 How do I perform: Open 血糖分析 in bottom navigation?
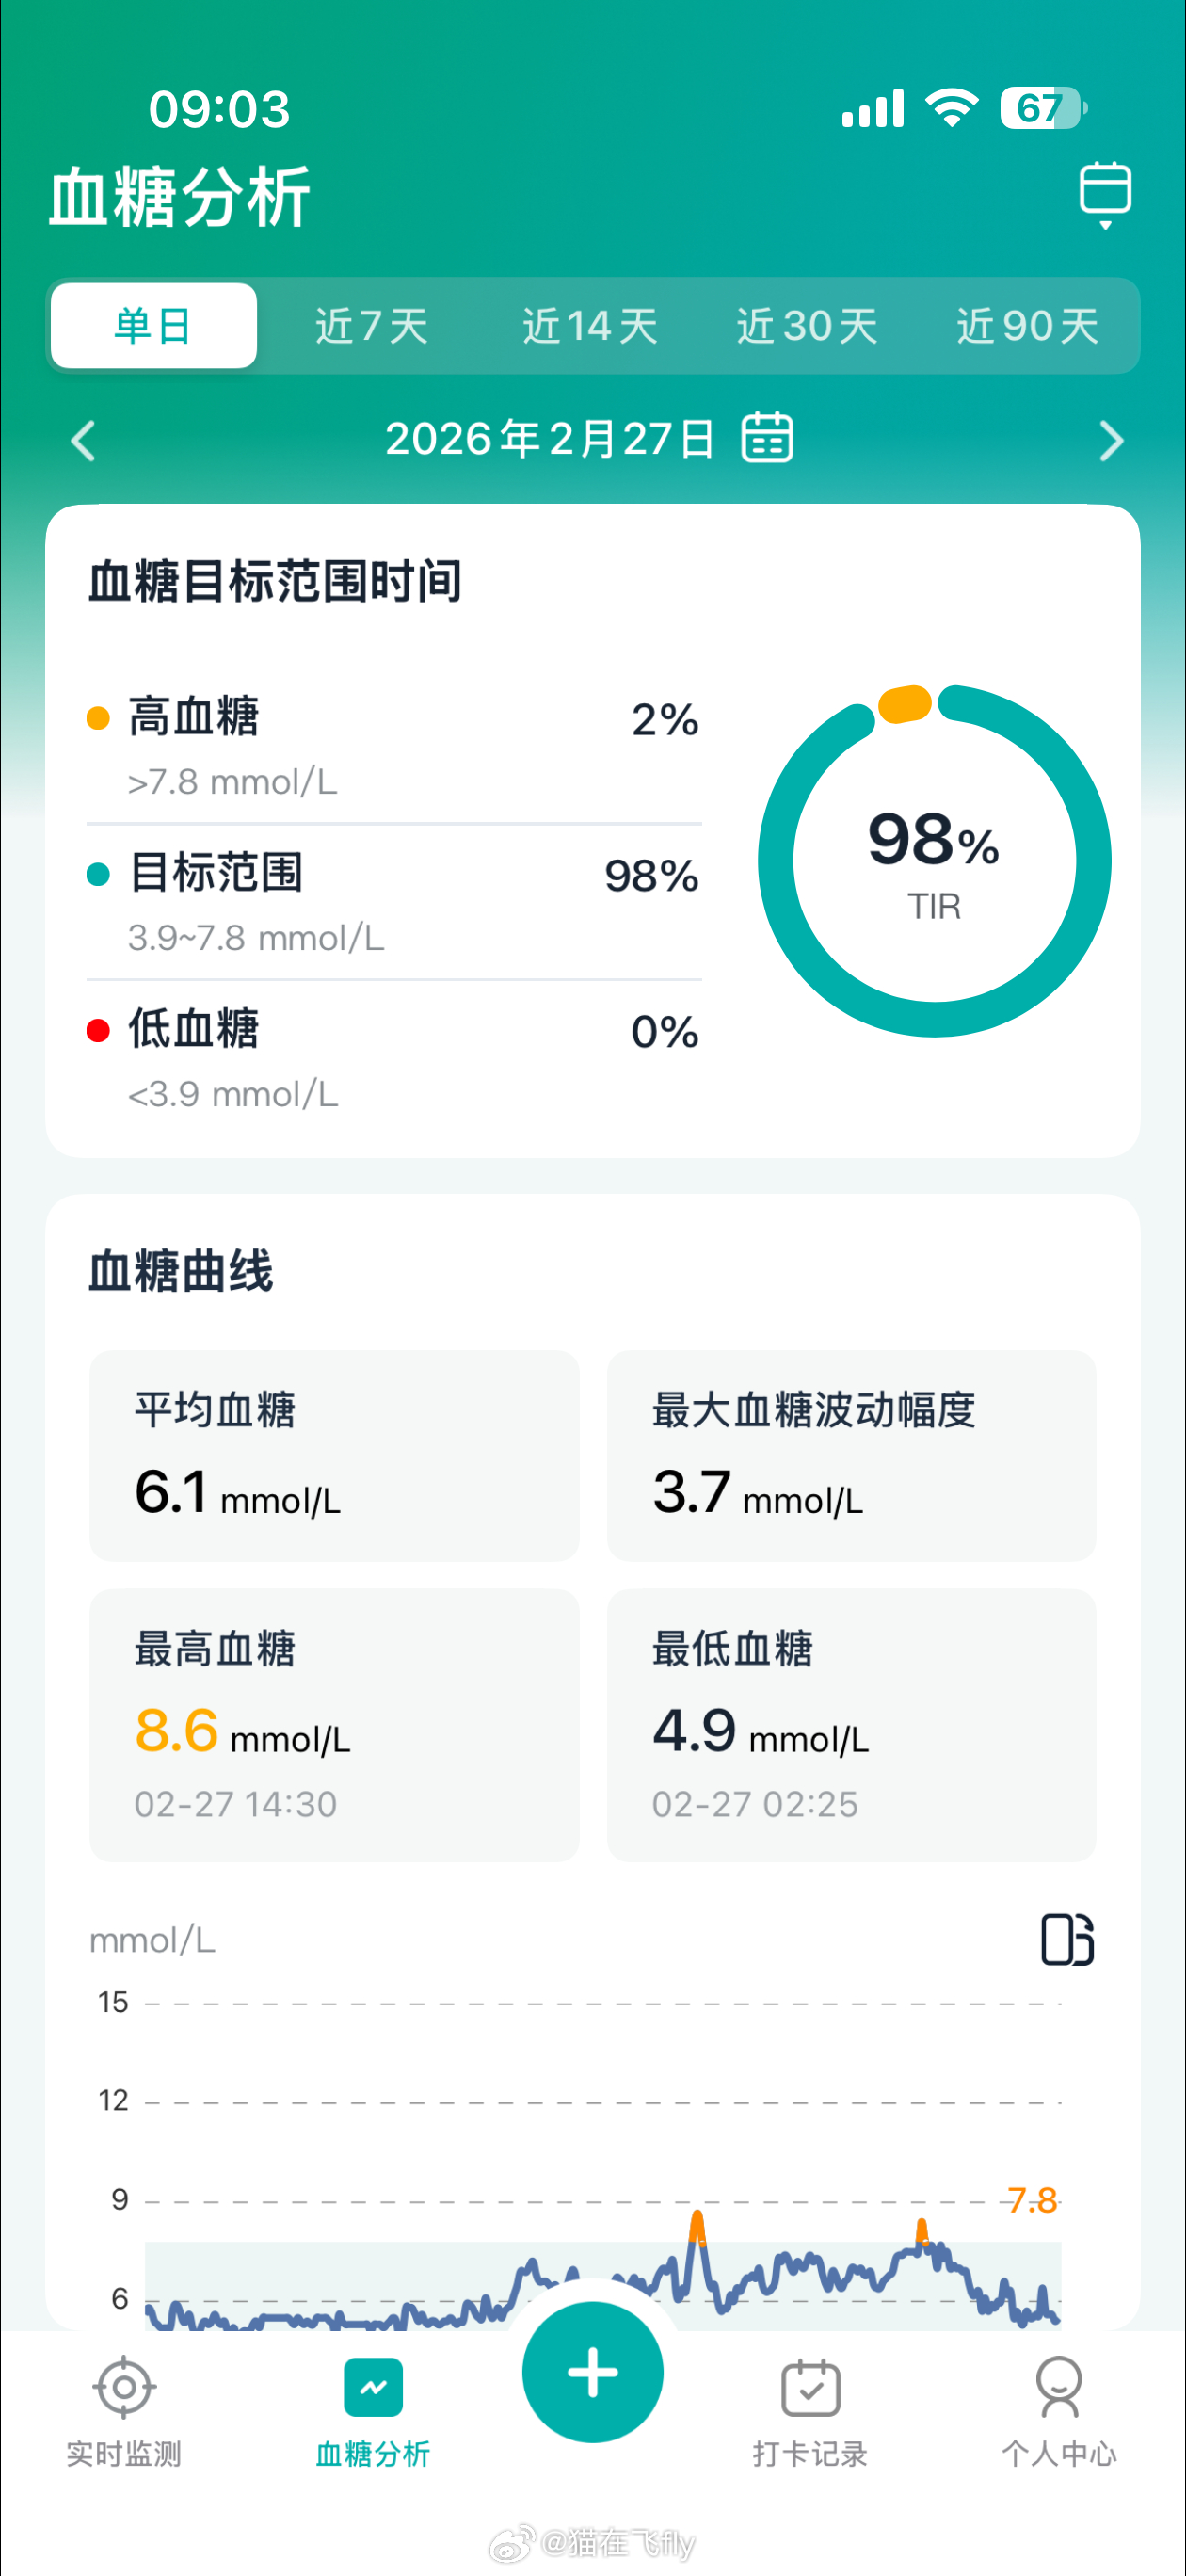(373, 2411)
